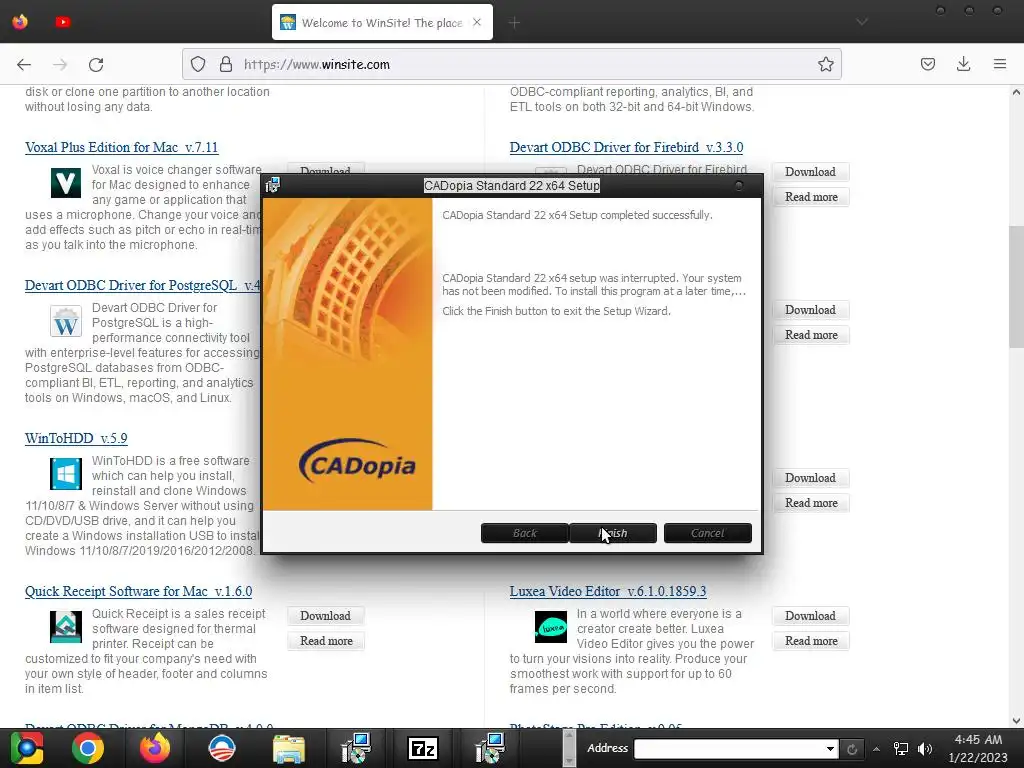Open the network icon in system tray
Viewport: 1024px width, 768px height.
point(901,749)
